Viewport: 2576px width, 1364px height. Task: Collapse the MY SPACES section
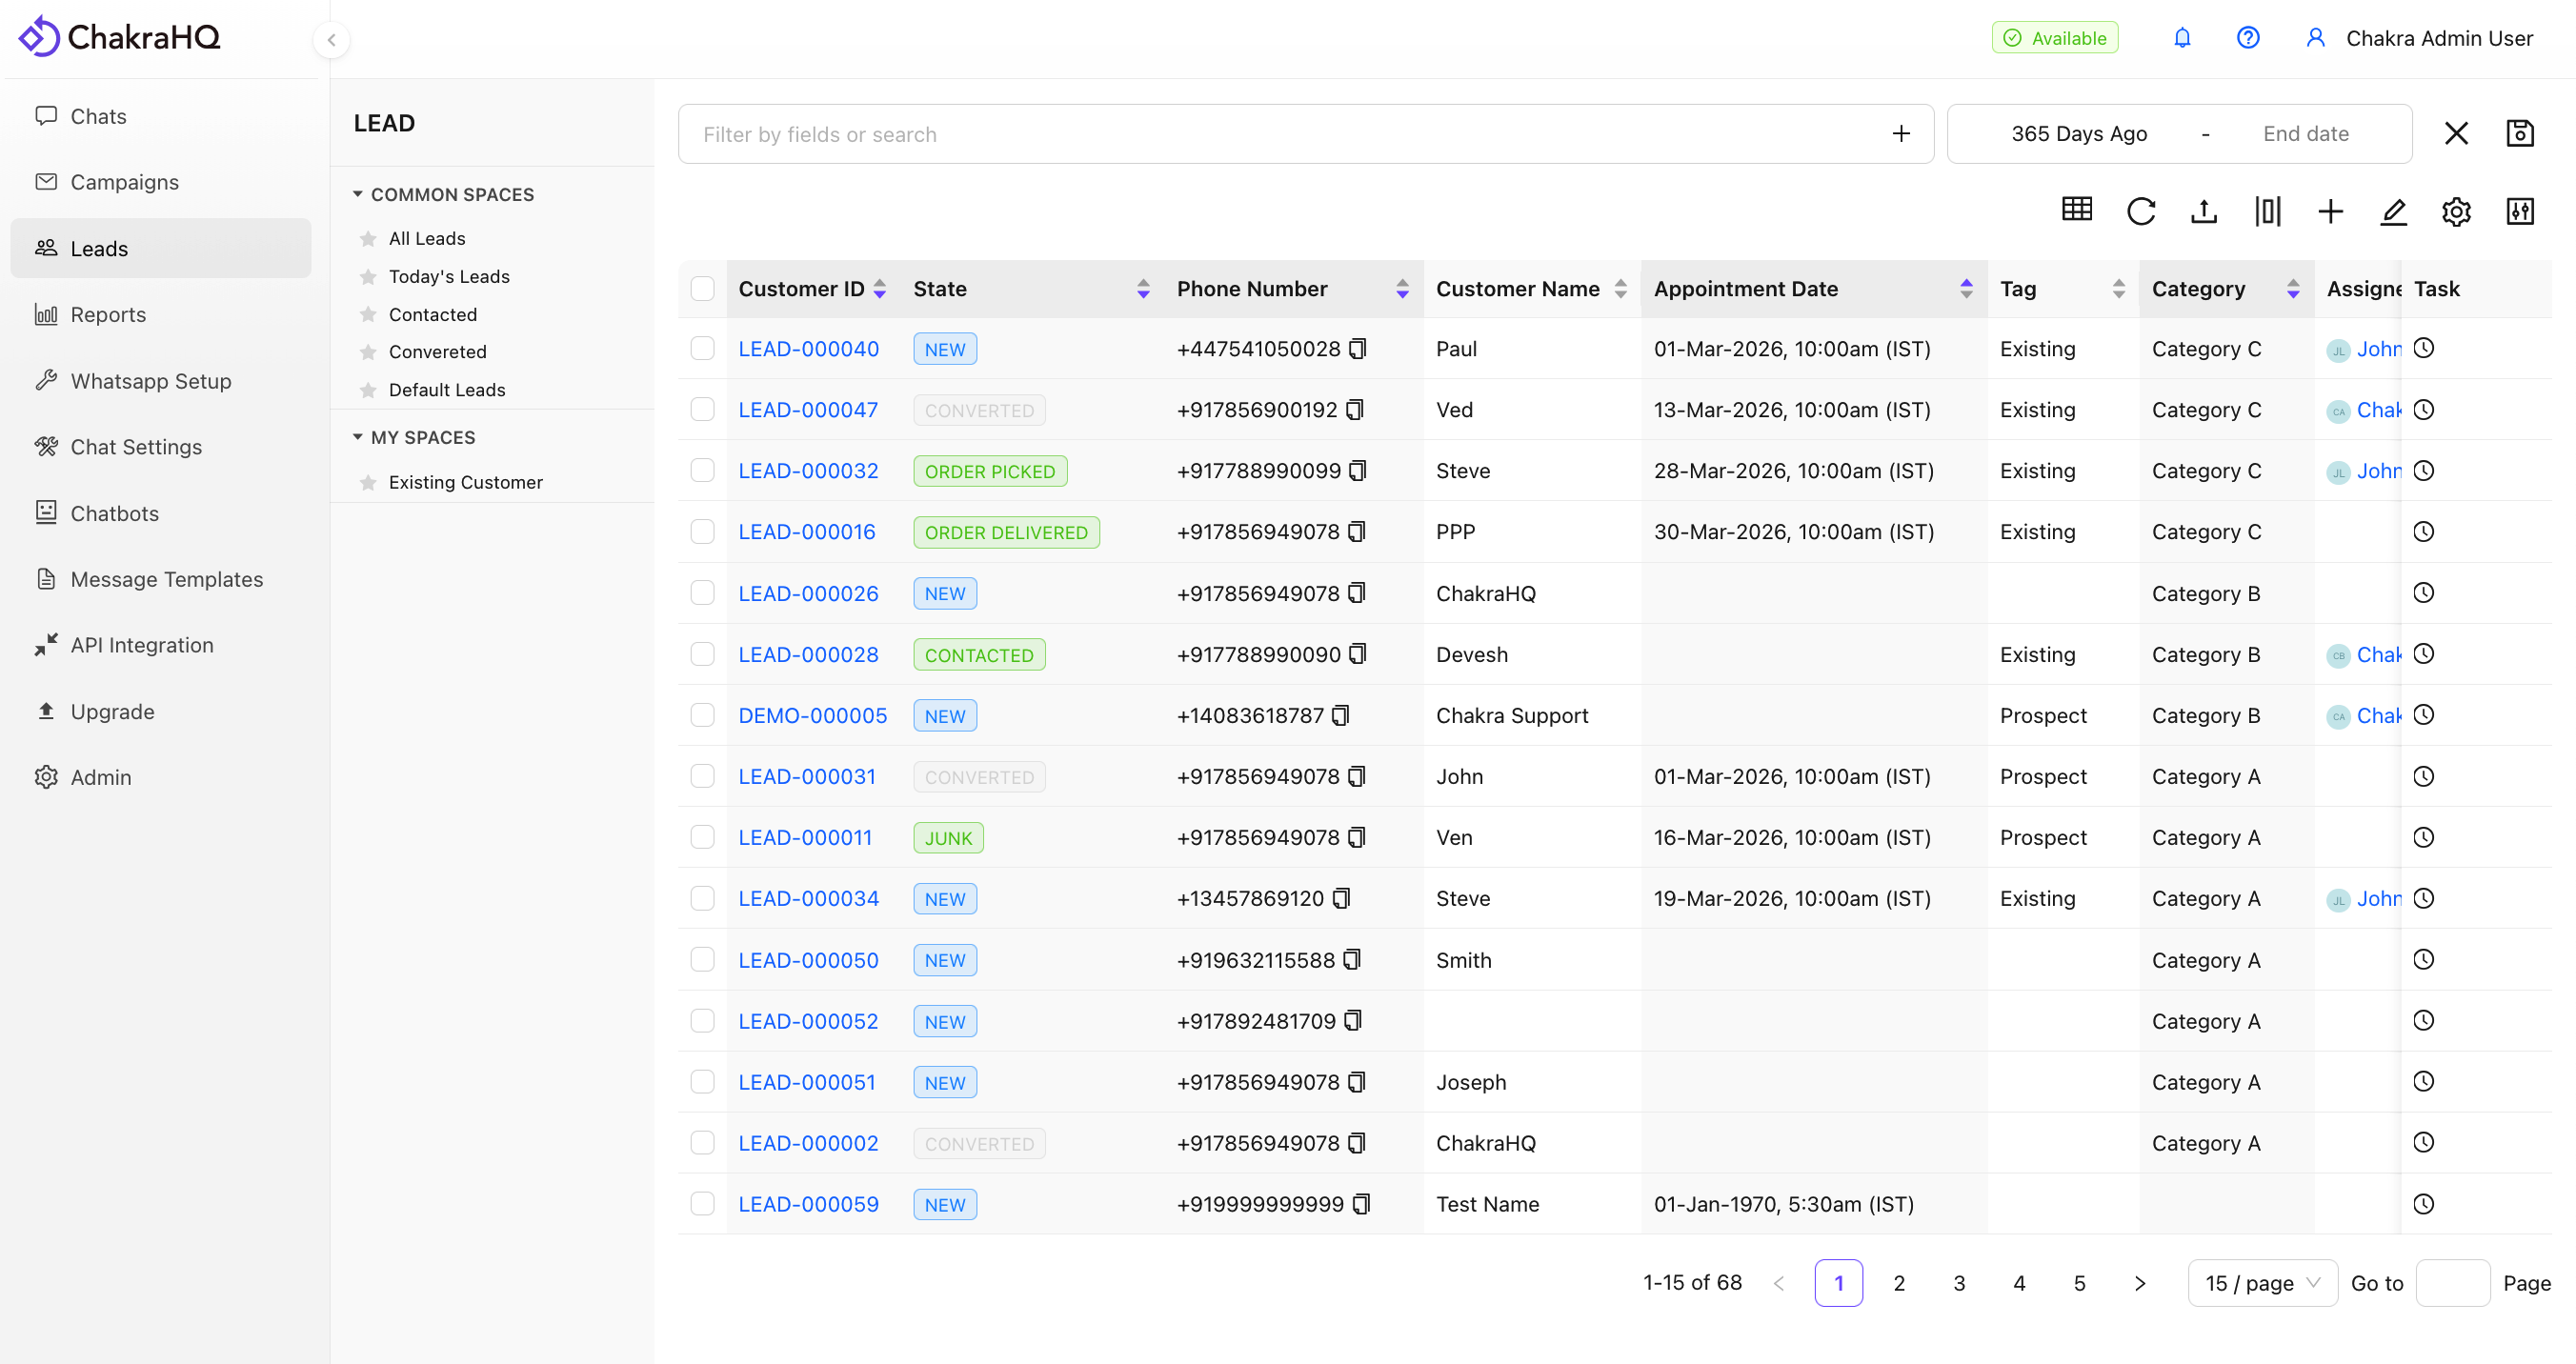pos(357,437)
